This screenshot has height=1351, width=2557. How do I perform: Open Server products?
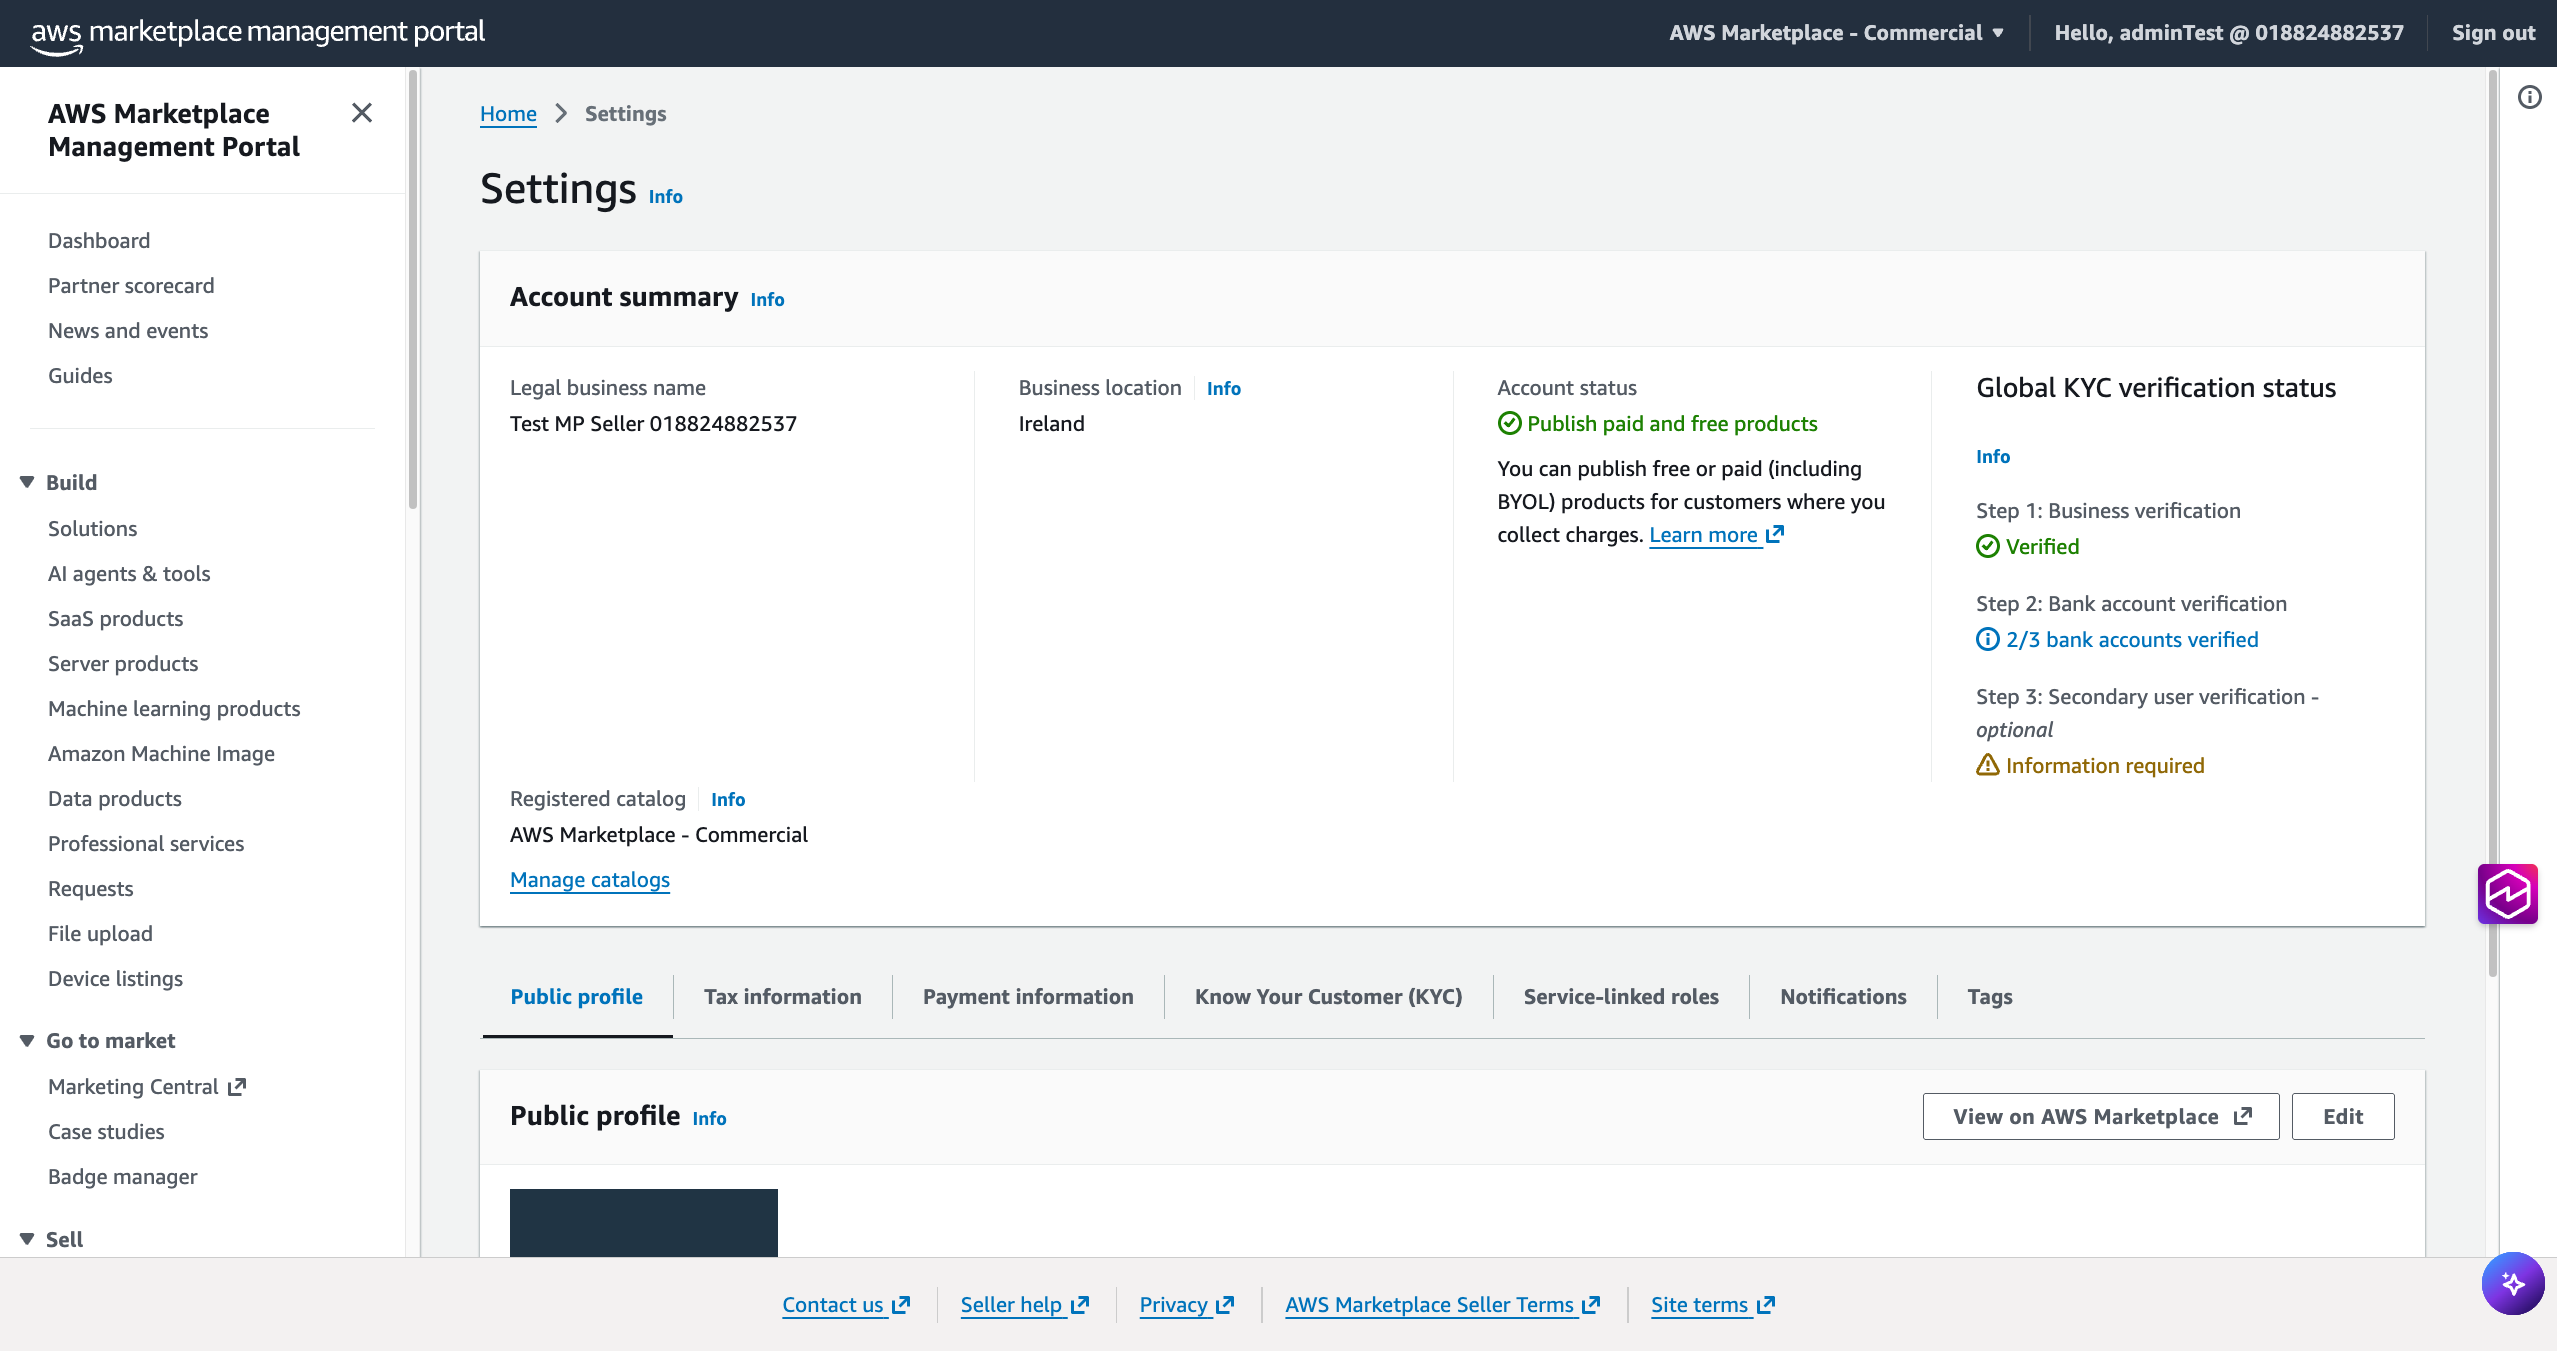point(123,663)
